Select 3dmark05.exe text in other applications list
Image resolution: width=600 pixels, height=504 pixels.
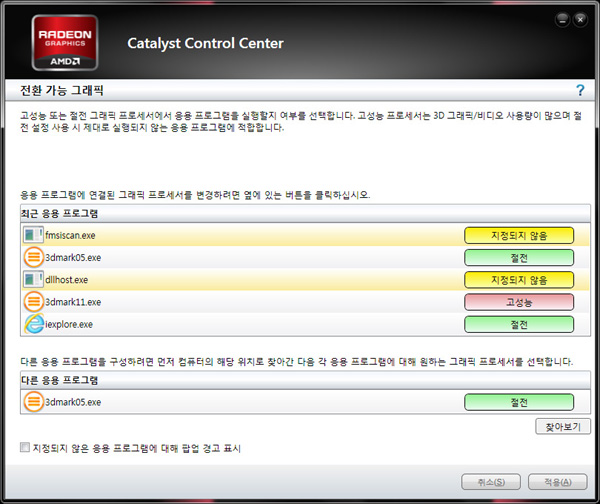[x=73, y=402]
